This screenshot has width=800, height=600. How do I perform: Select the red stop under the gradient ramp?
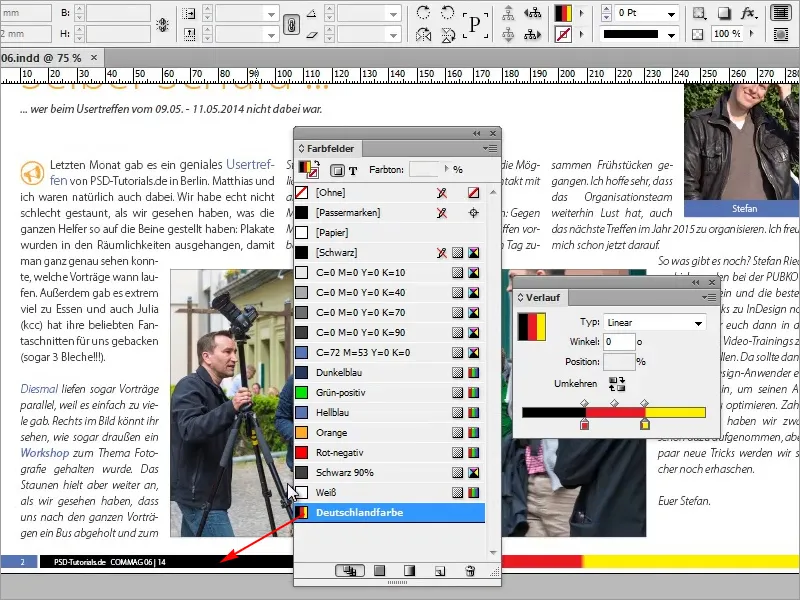[x=585, y=424]
